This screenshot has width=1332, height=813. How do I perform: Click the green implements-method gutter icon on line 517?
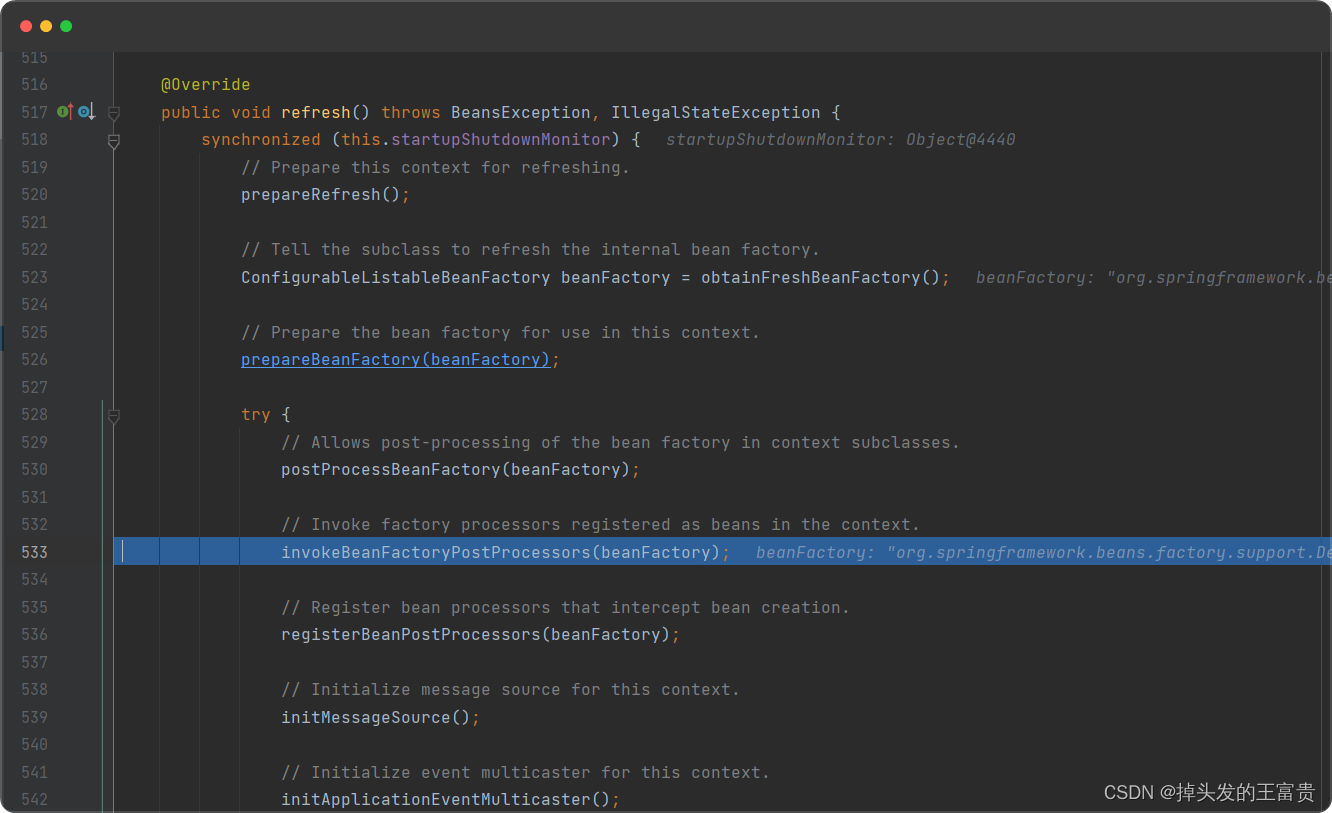[x=65, y=112]
